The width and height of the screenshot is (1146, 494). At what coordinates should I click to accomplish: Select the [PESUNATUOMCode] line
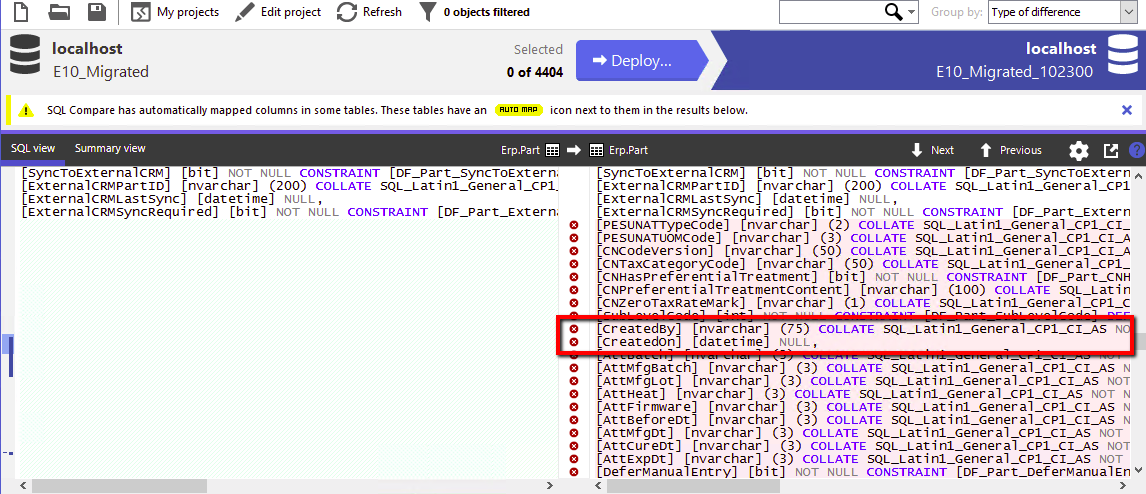[864, 237]
